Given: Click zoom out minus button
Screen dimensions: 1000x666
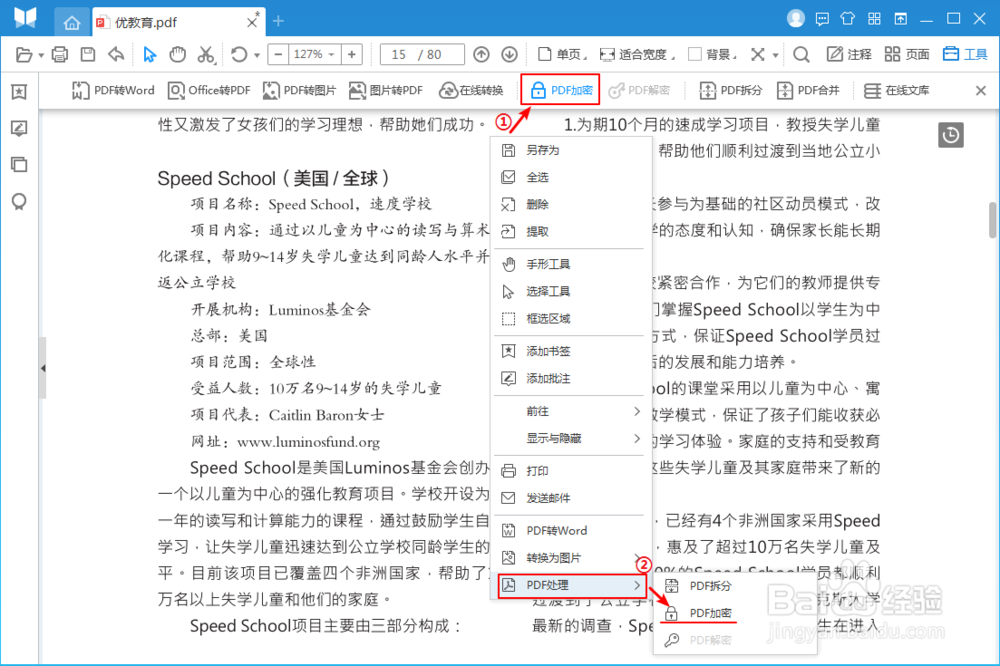Looking at the screenshot, I should [278, 55].
